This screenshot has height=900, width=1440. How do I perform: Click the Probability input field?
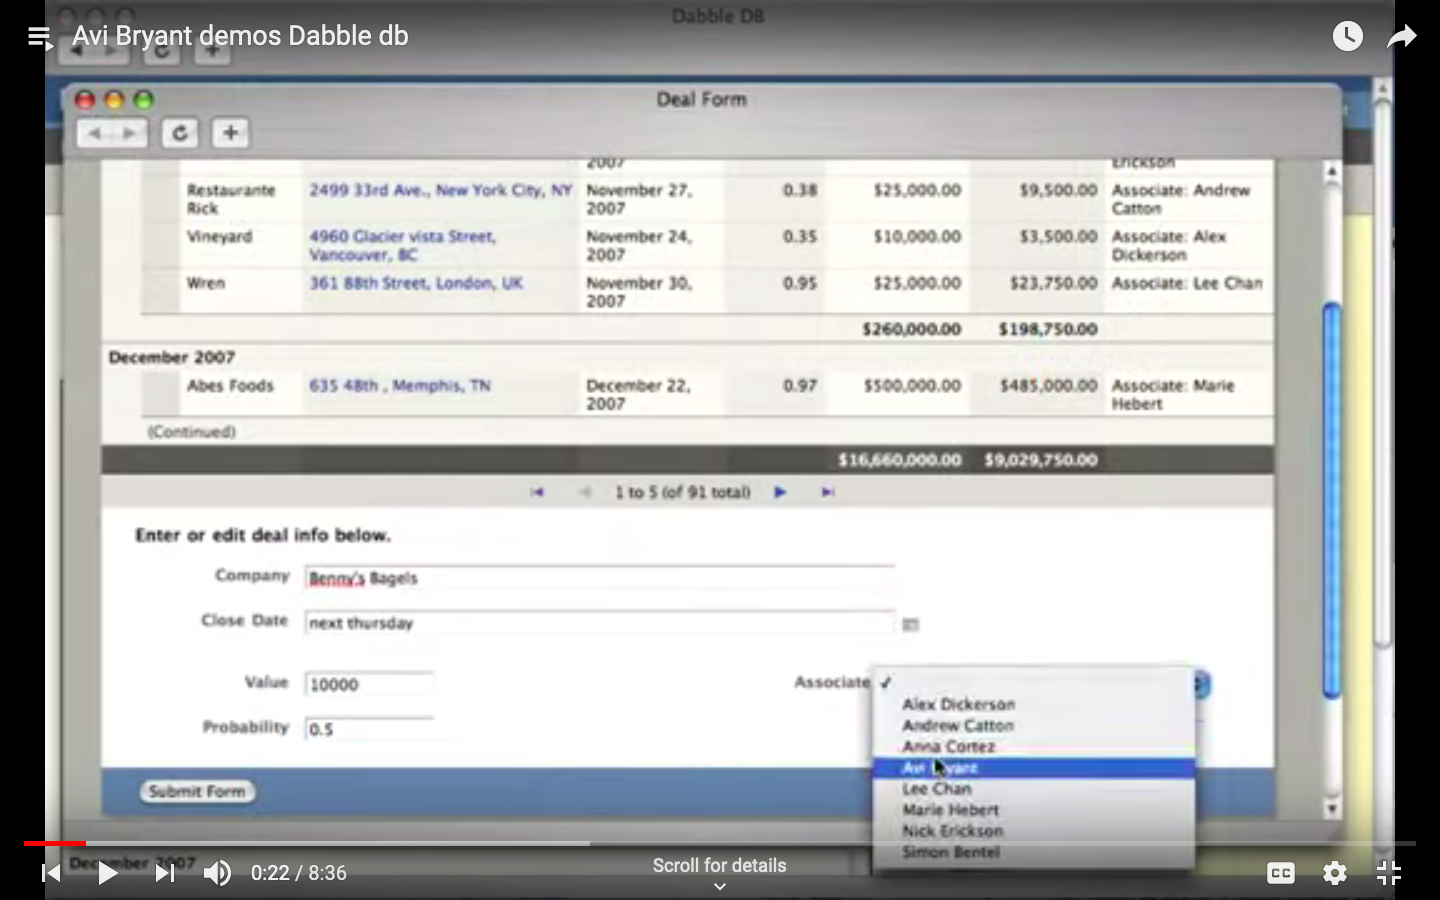tap(369, 729)
